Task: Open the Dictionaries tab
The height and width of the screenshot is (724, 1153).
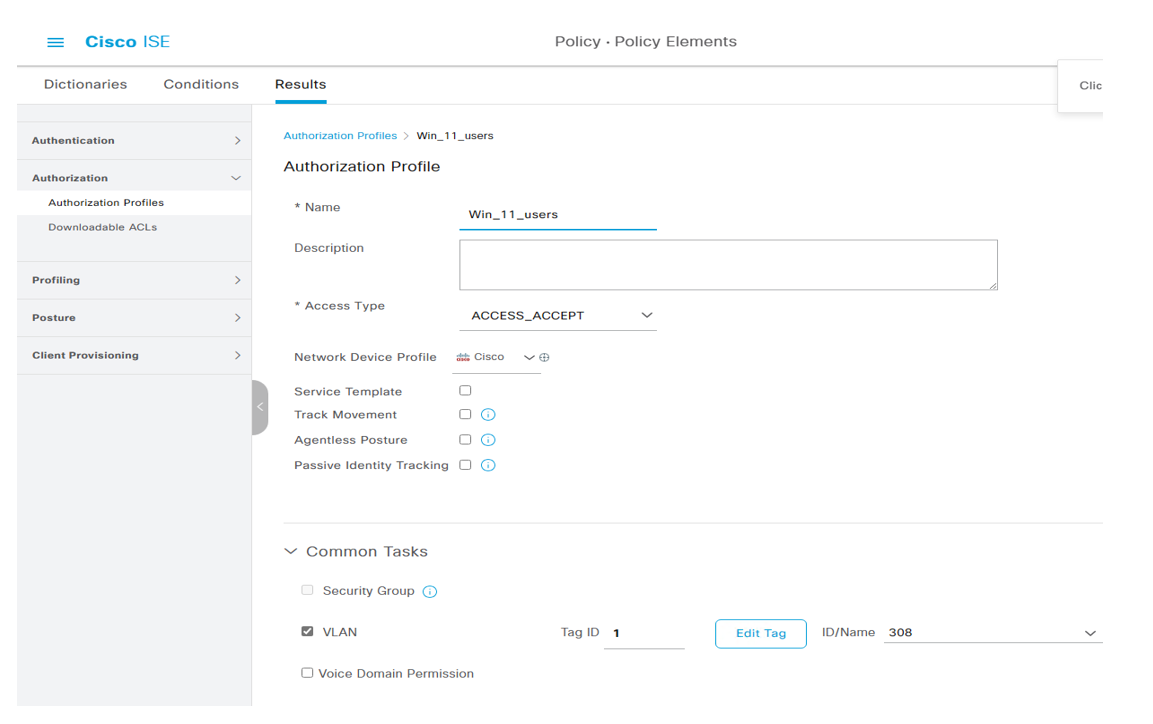Action: (85, 84)
